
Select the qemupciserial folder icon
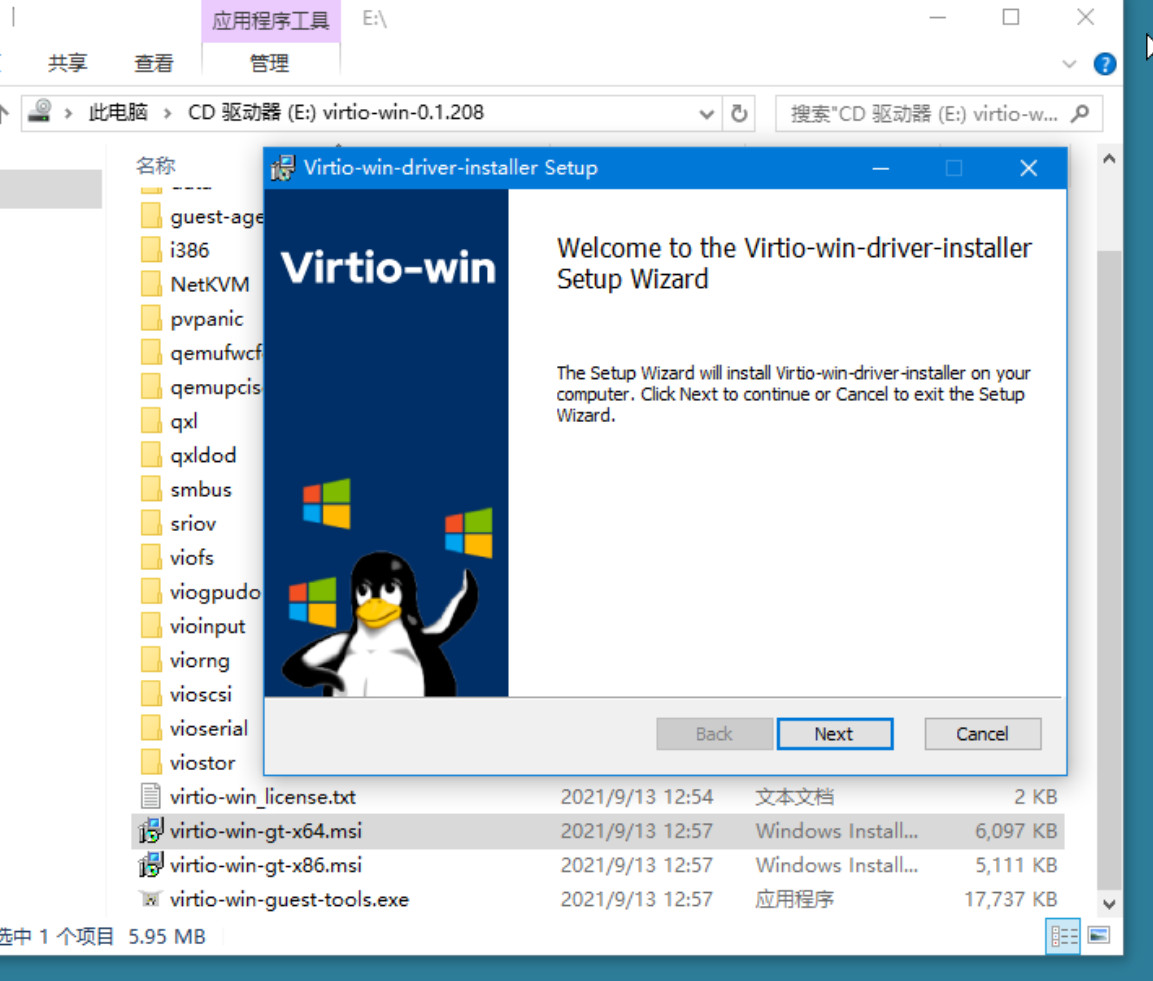coord(151,387)
